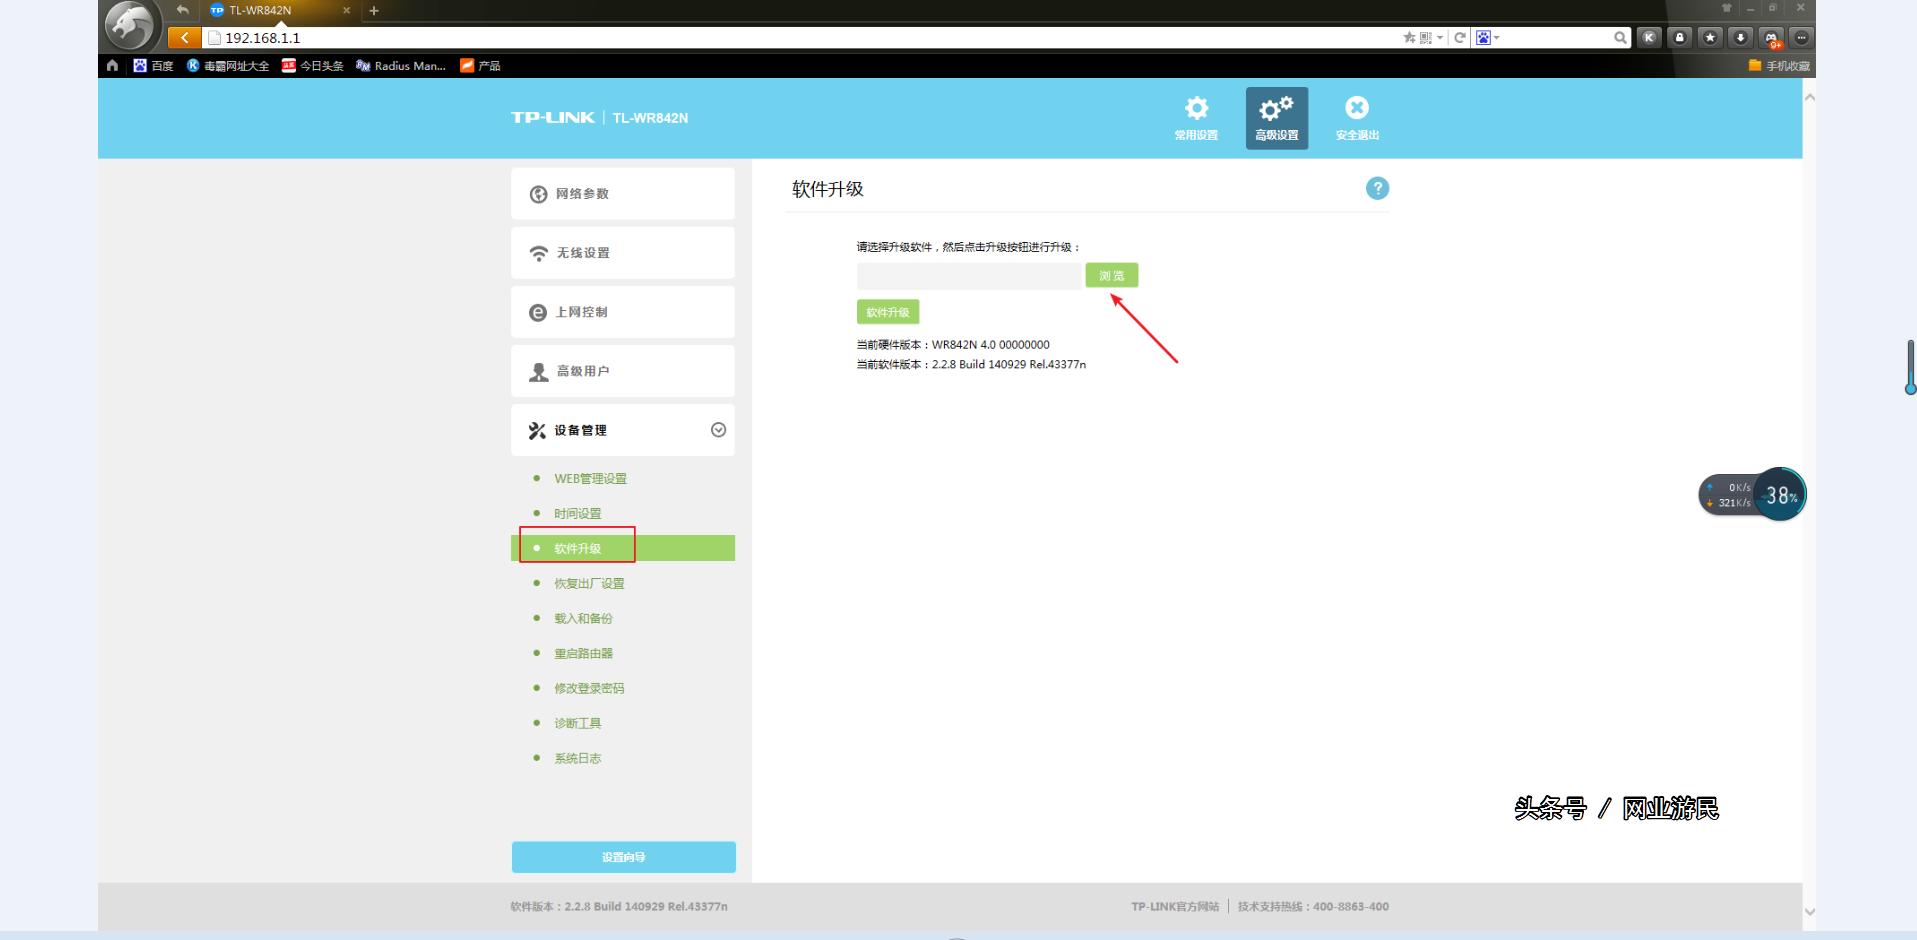This screenshot has width=1917, height=940.
Task: Open a new tab with plus icon
Action: pos(374,11)
